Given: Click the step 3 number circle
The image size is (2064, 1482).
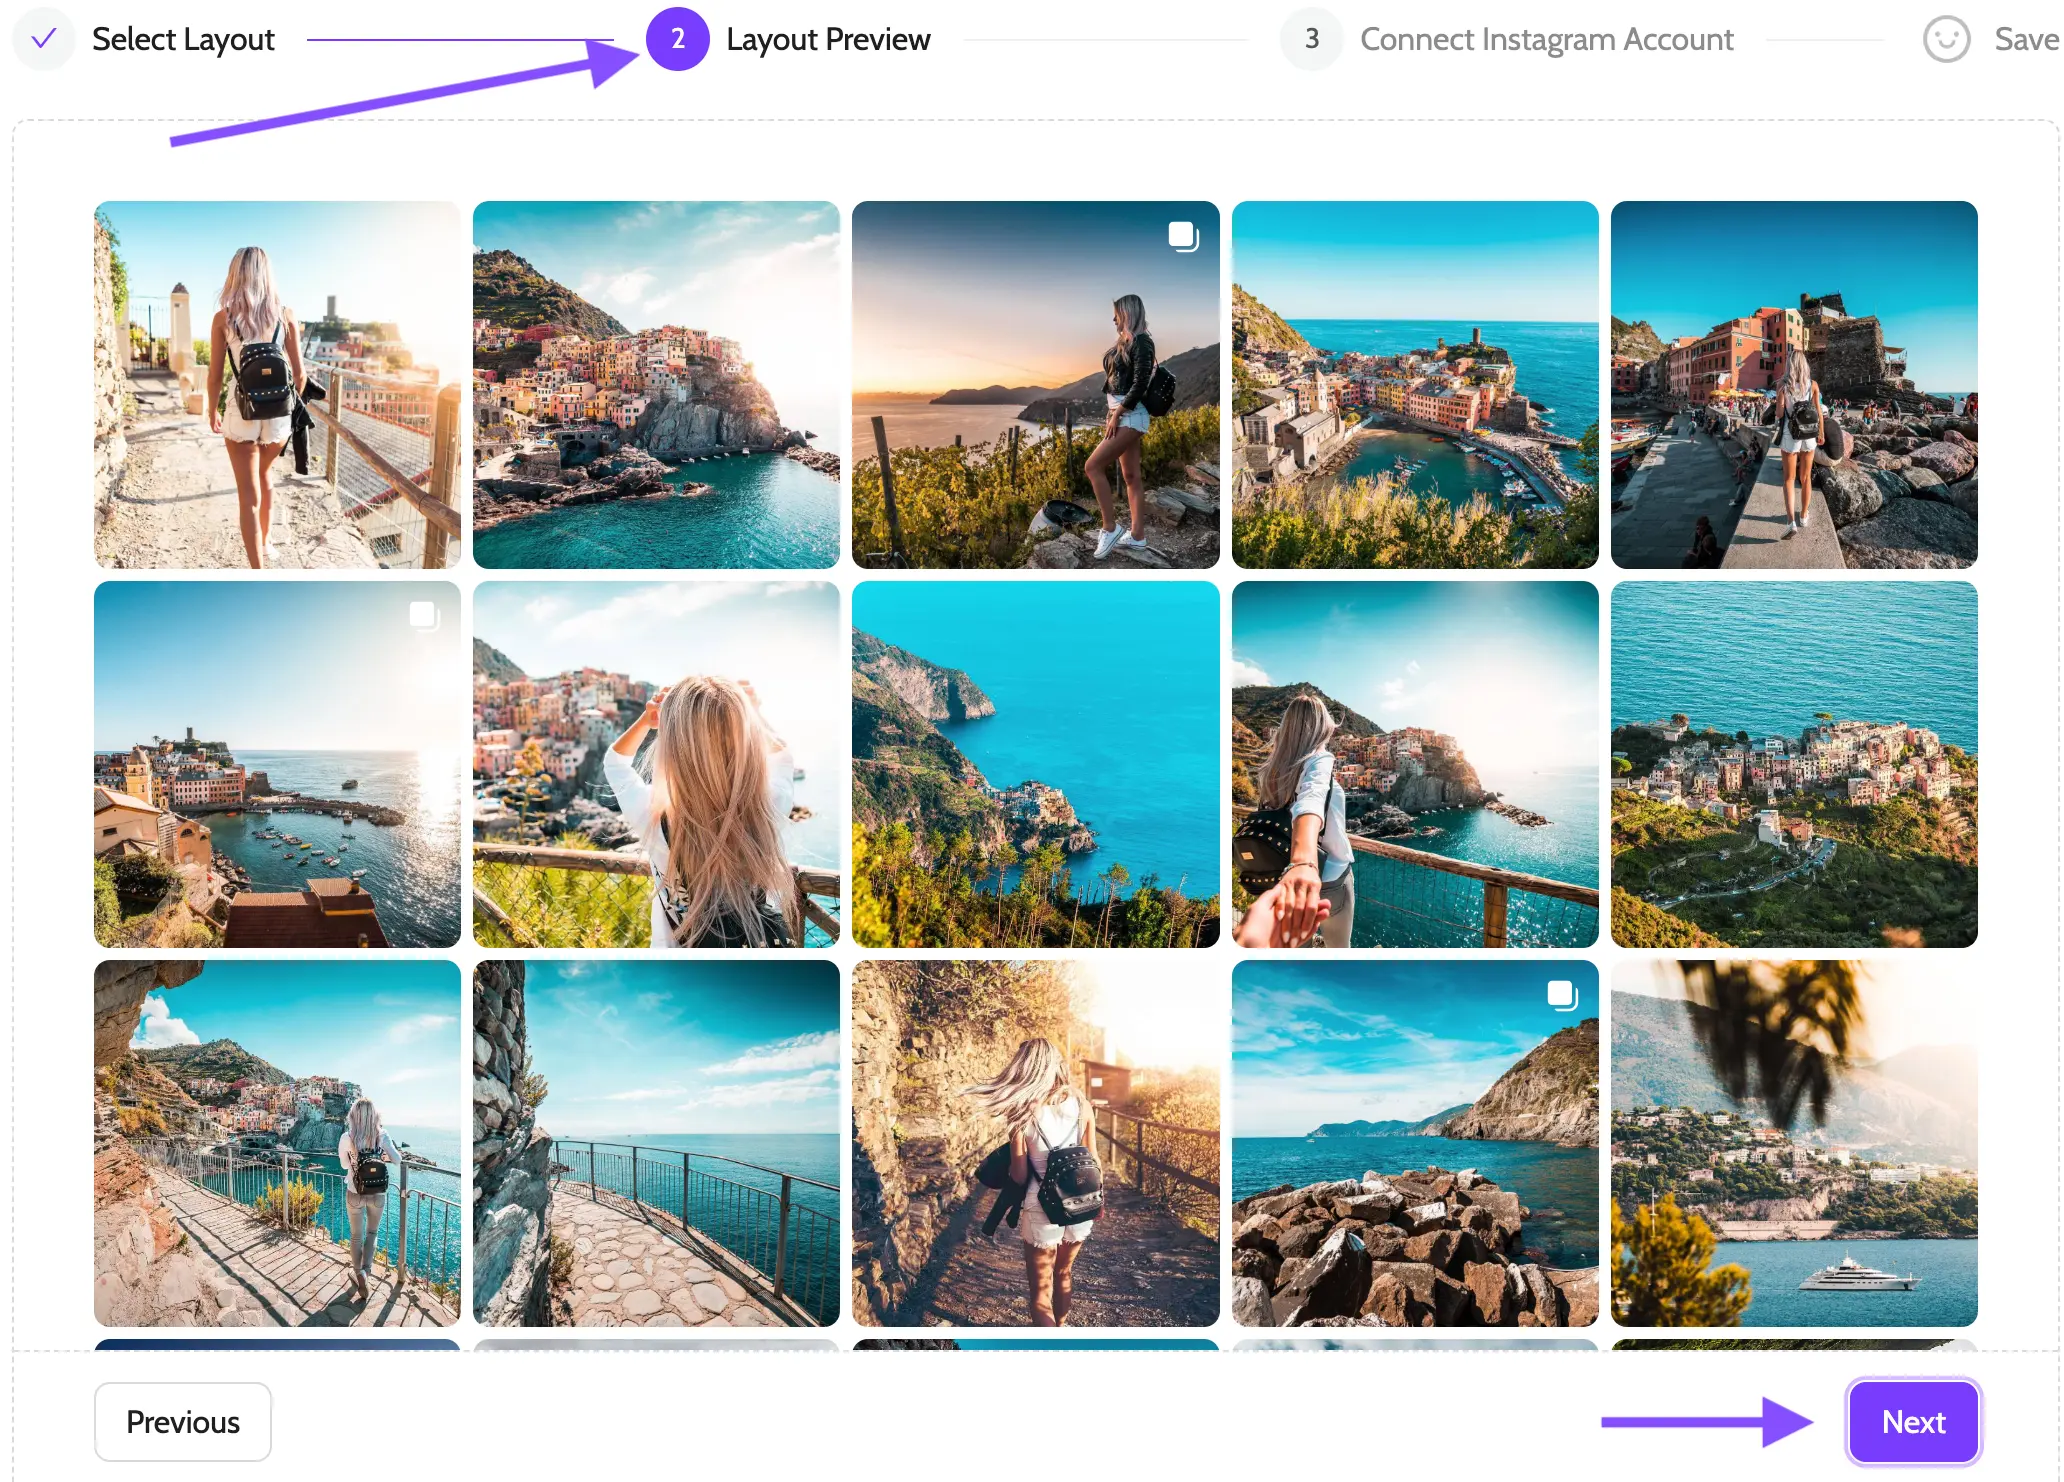Looking at the screenshot, I should point(1311,40).
